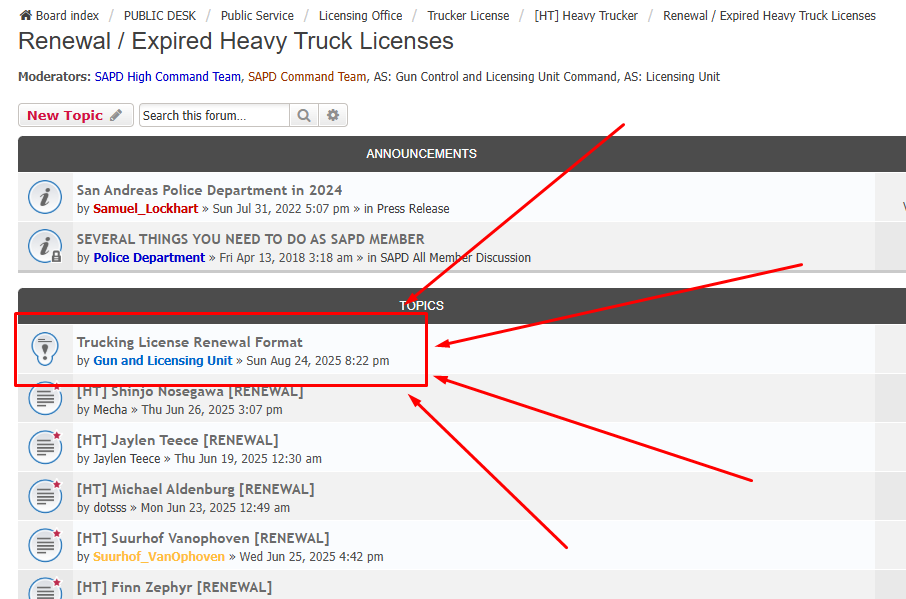View Jaylen Teece author profile
The image size is (906, 599).
[x=127, y=459]
